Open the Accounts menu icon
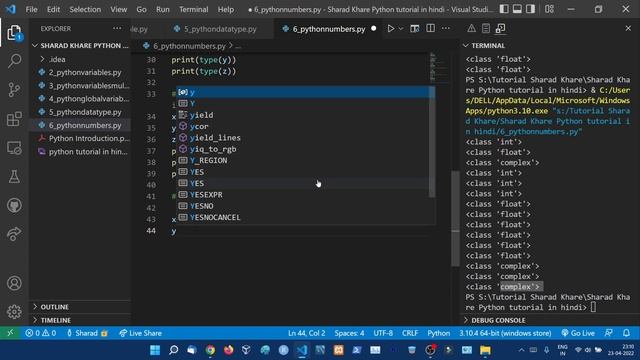This screenshot has width=640, height=360. (x=14, y=283)
